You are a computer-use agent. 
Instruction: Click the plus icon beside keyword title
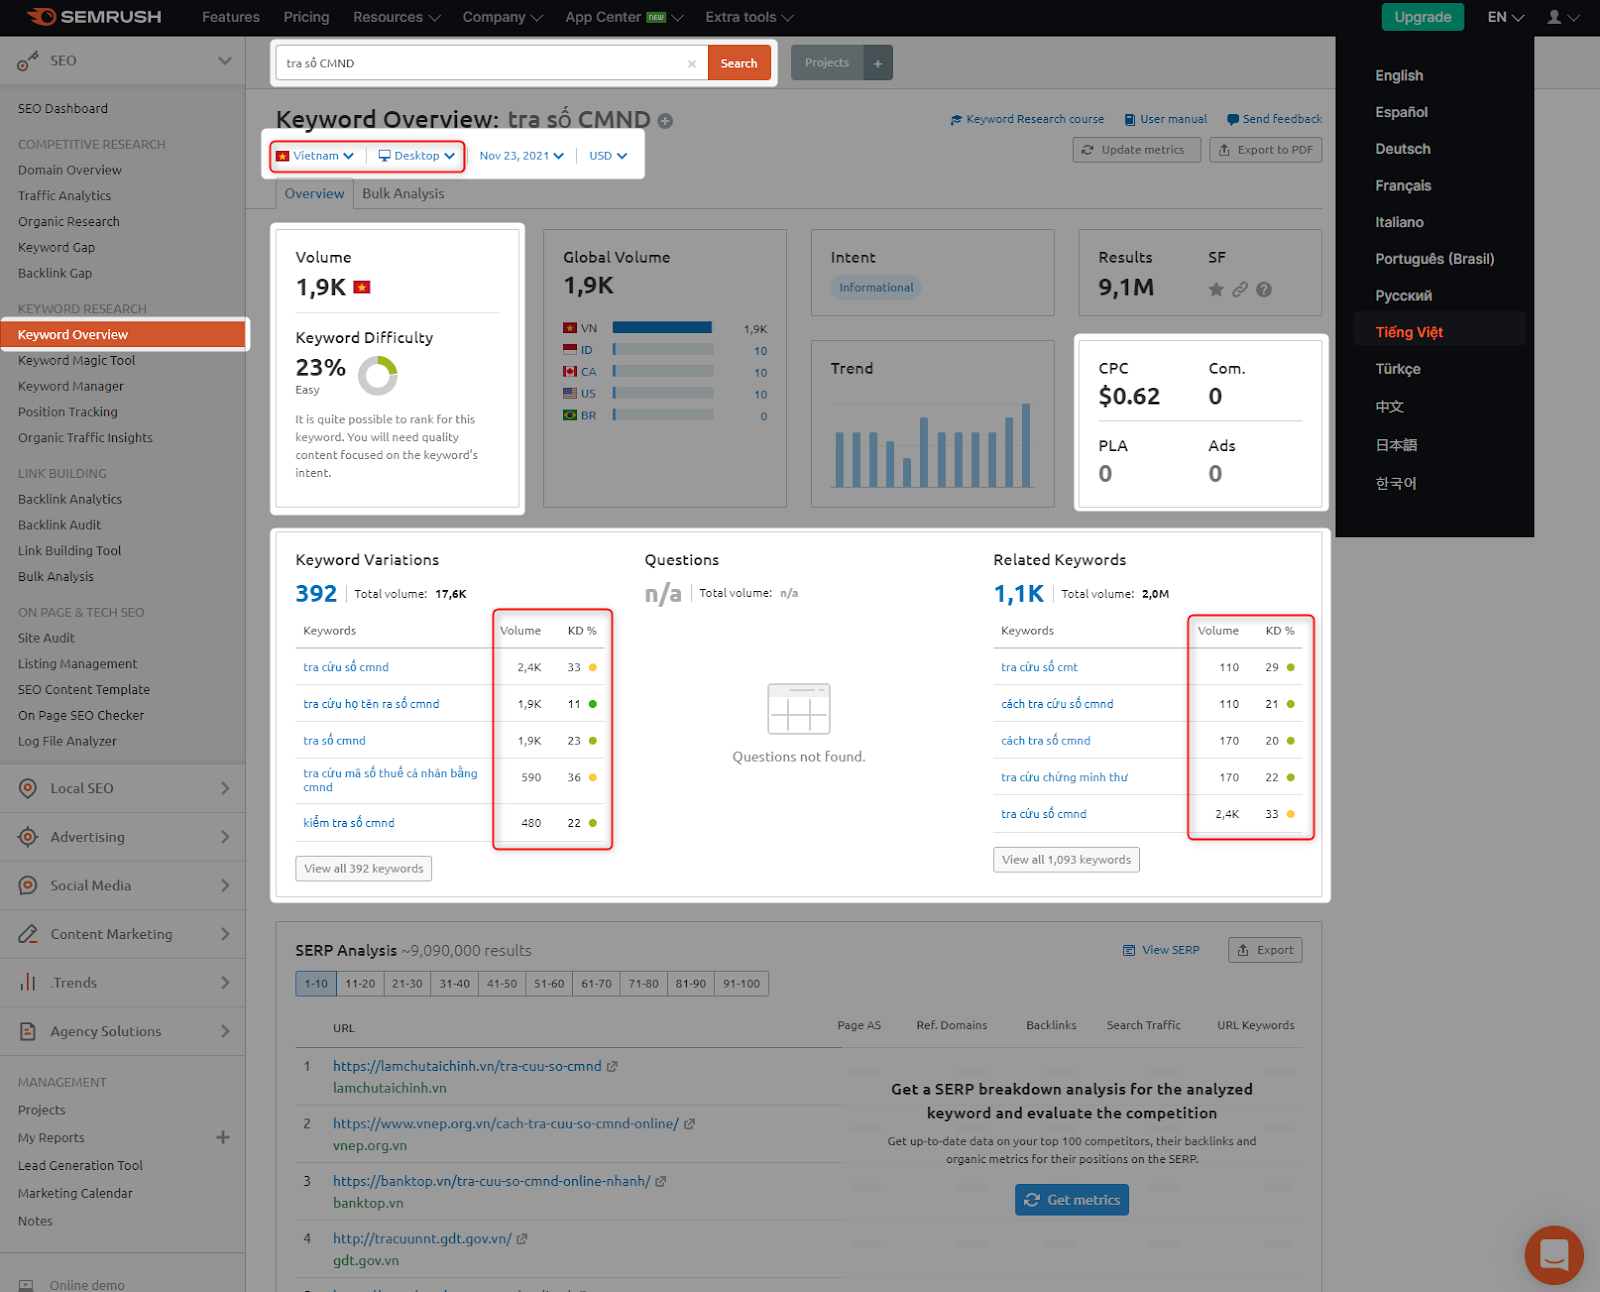pos(665,121)
